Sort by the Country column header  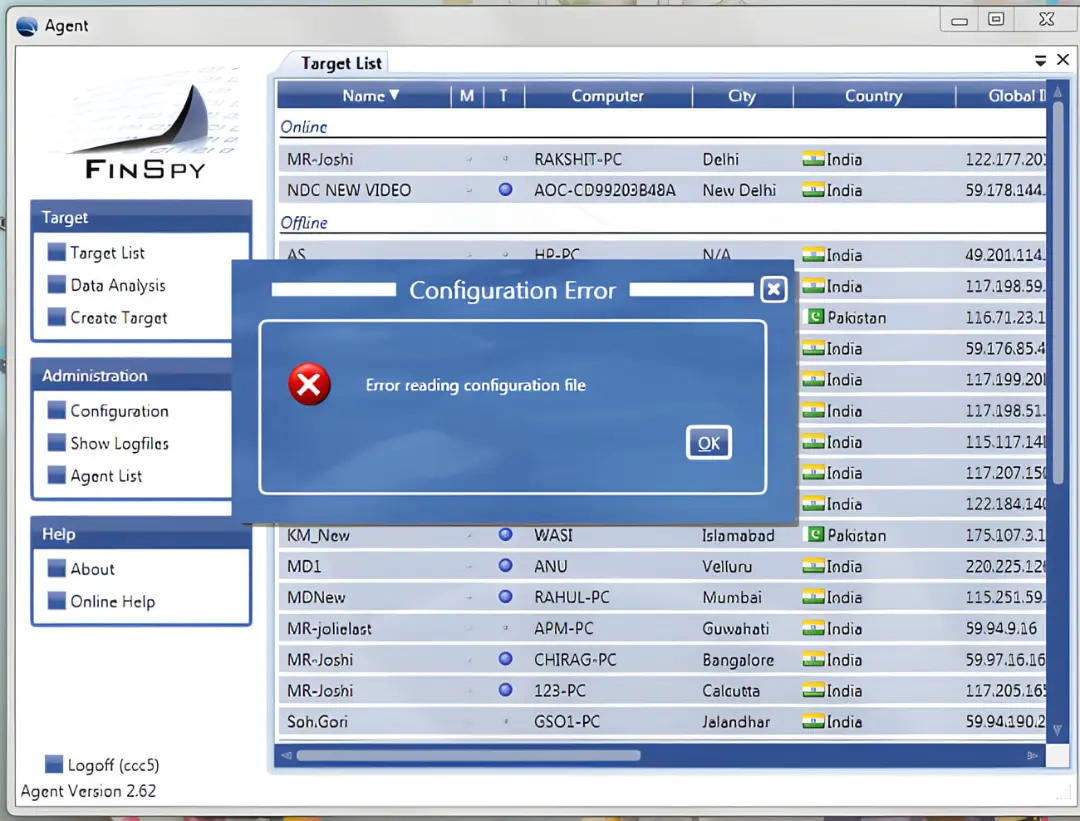[873, 96]
